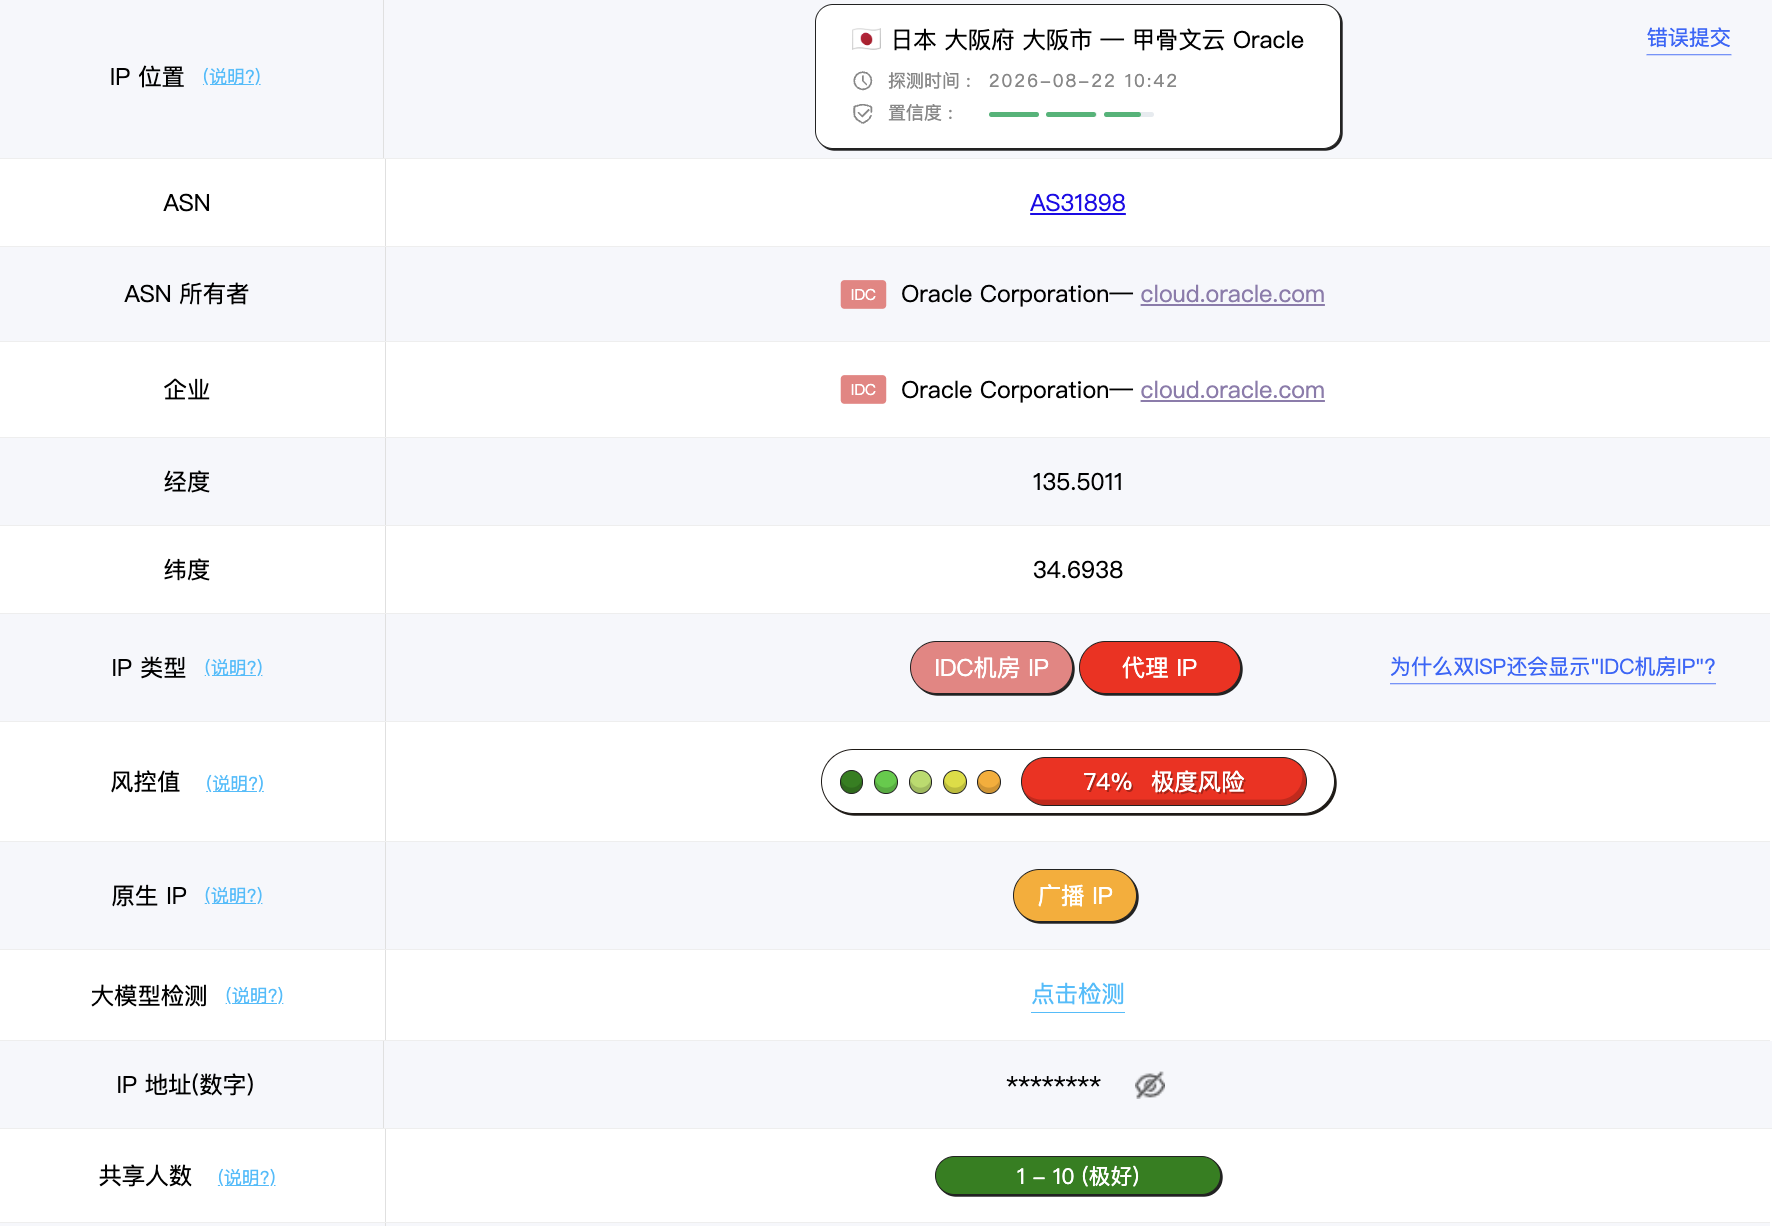The height and width of the screenshot is (1226, 1778).
Task: Click the 企业 row label
Action: point(187,390)
